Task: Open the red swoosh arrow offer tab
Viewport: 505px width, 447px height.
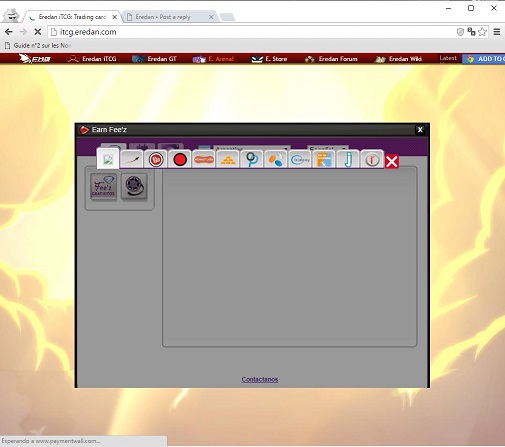Action: pos(132,160)
